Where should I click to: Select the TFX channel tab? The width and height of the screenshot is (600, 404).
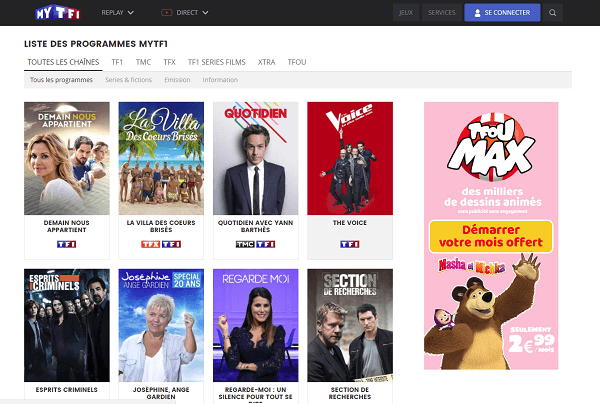[x=170, y=62]
